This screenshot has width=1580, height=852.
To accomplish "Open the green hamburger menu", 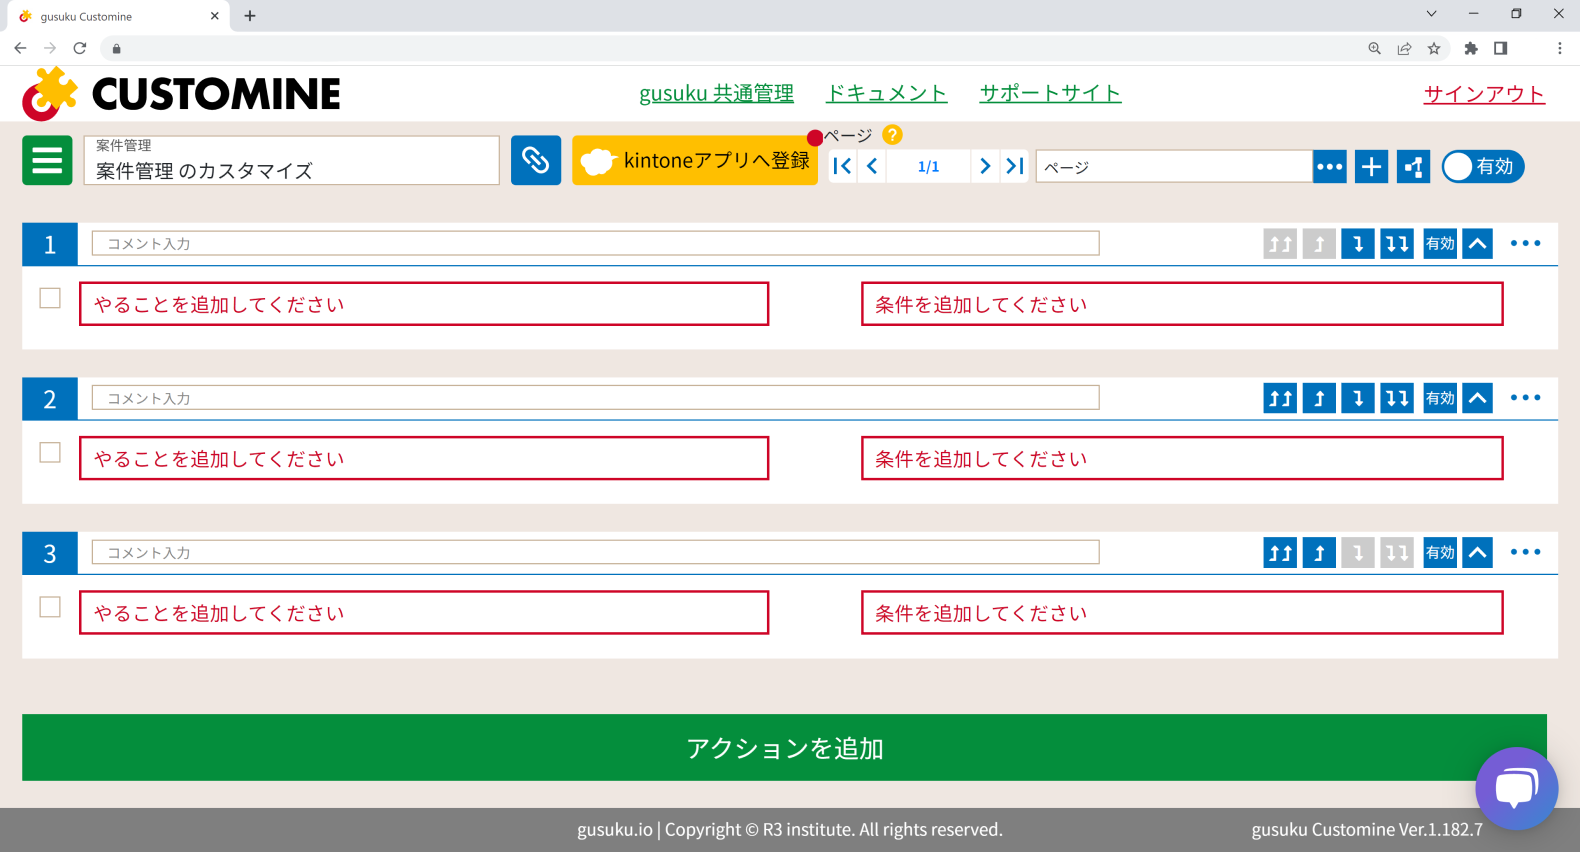I will point(47,160).
